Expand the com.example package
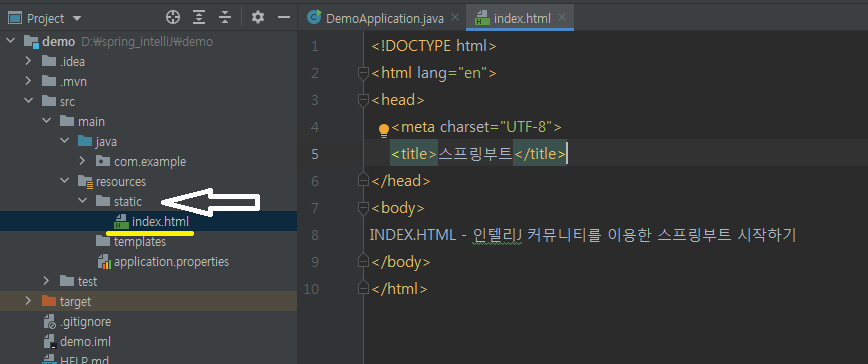This screenshot has width=868, height=364. (x=82, y=162)
